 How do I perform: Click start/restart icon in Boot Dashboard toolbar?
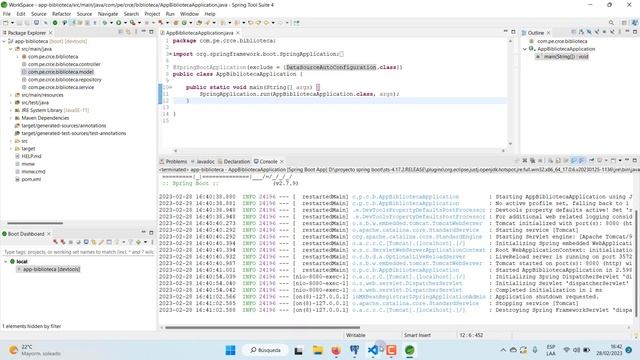56,242
